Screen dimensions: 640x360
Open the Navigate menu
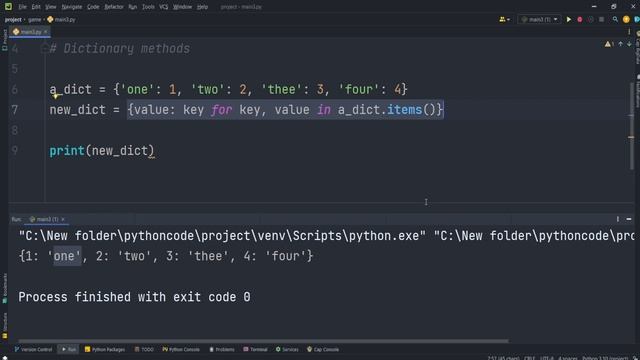(x=71, y=7)
